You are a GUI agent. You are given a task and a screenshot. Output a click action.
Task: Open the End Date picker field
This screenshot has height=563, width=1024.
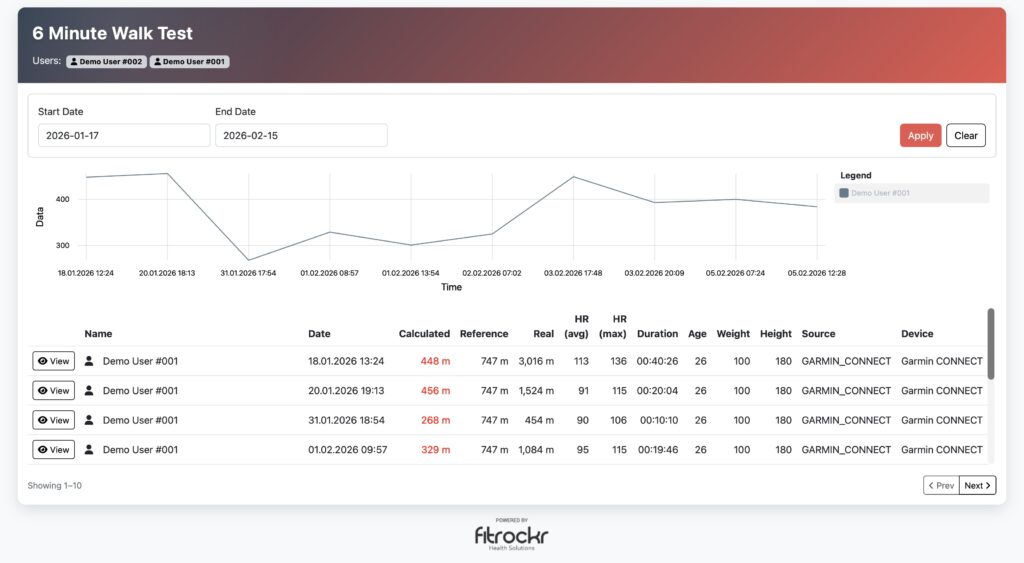(301, 135)
